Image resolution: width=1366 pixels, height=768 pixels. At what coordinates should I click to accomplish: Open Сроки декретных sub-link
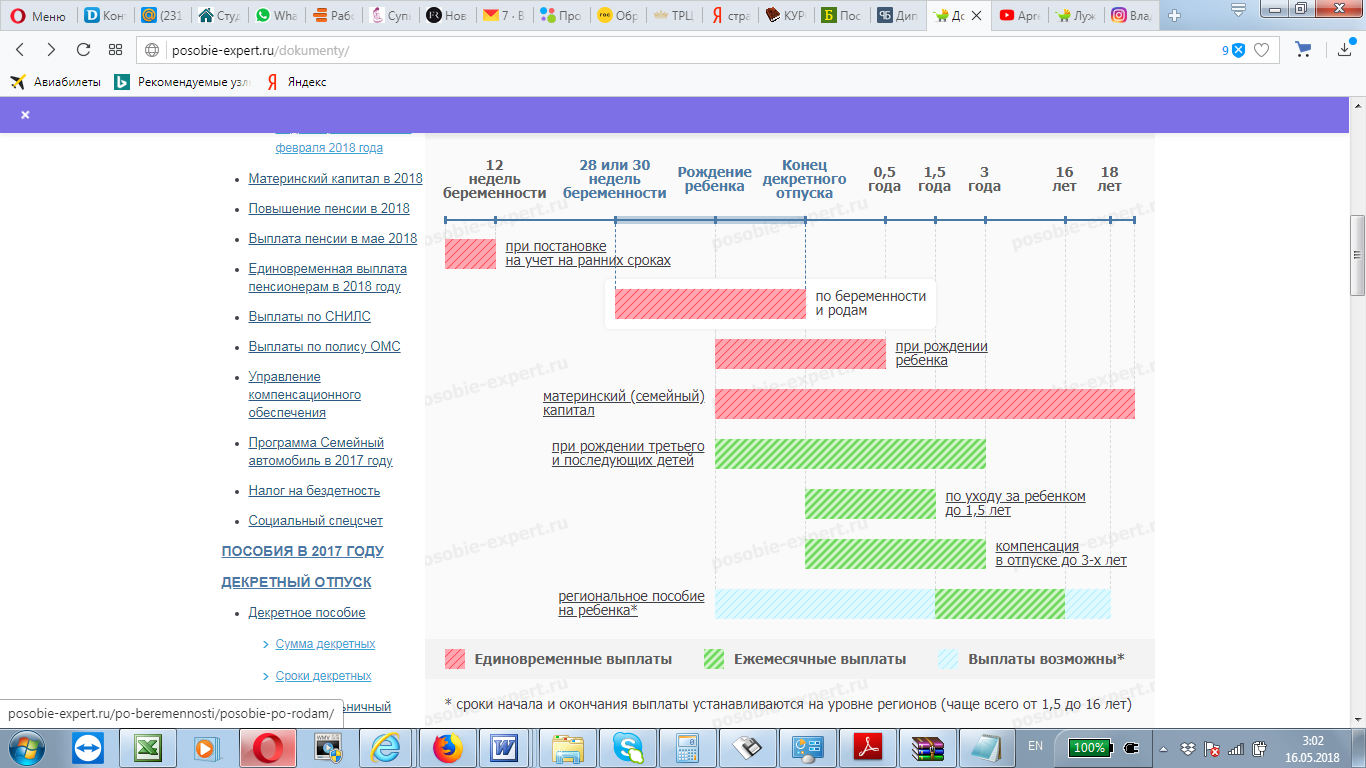[x=323, y=676]
